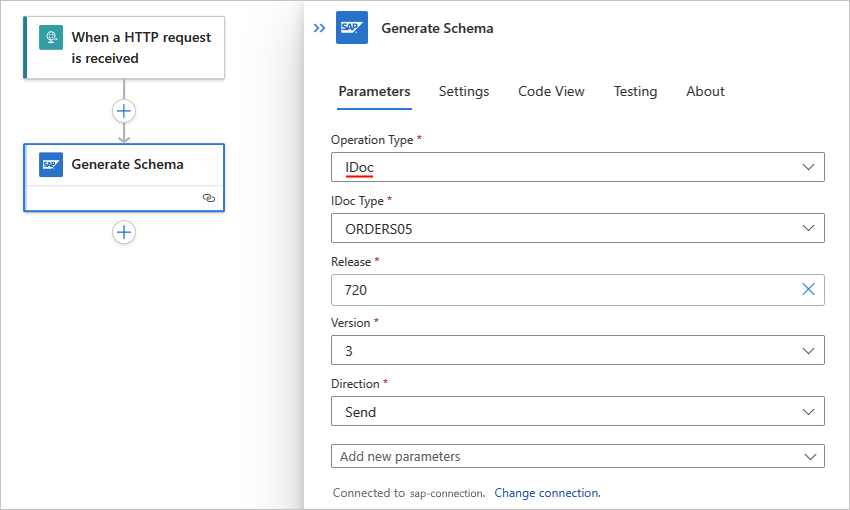This screenshot has height=510, width=850.
Task: Open the IDoc Type dropdown
Action: pos(808,229)
